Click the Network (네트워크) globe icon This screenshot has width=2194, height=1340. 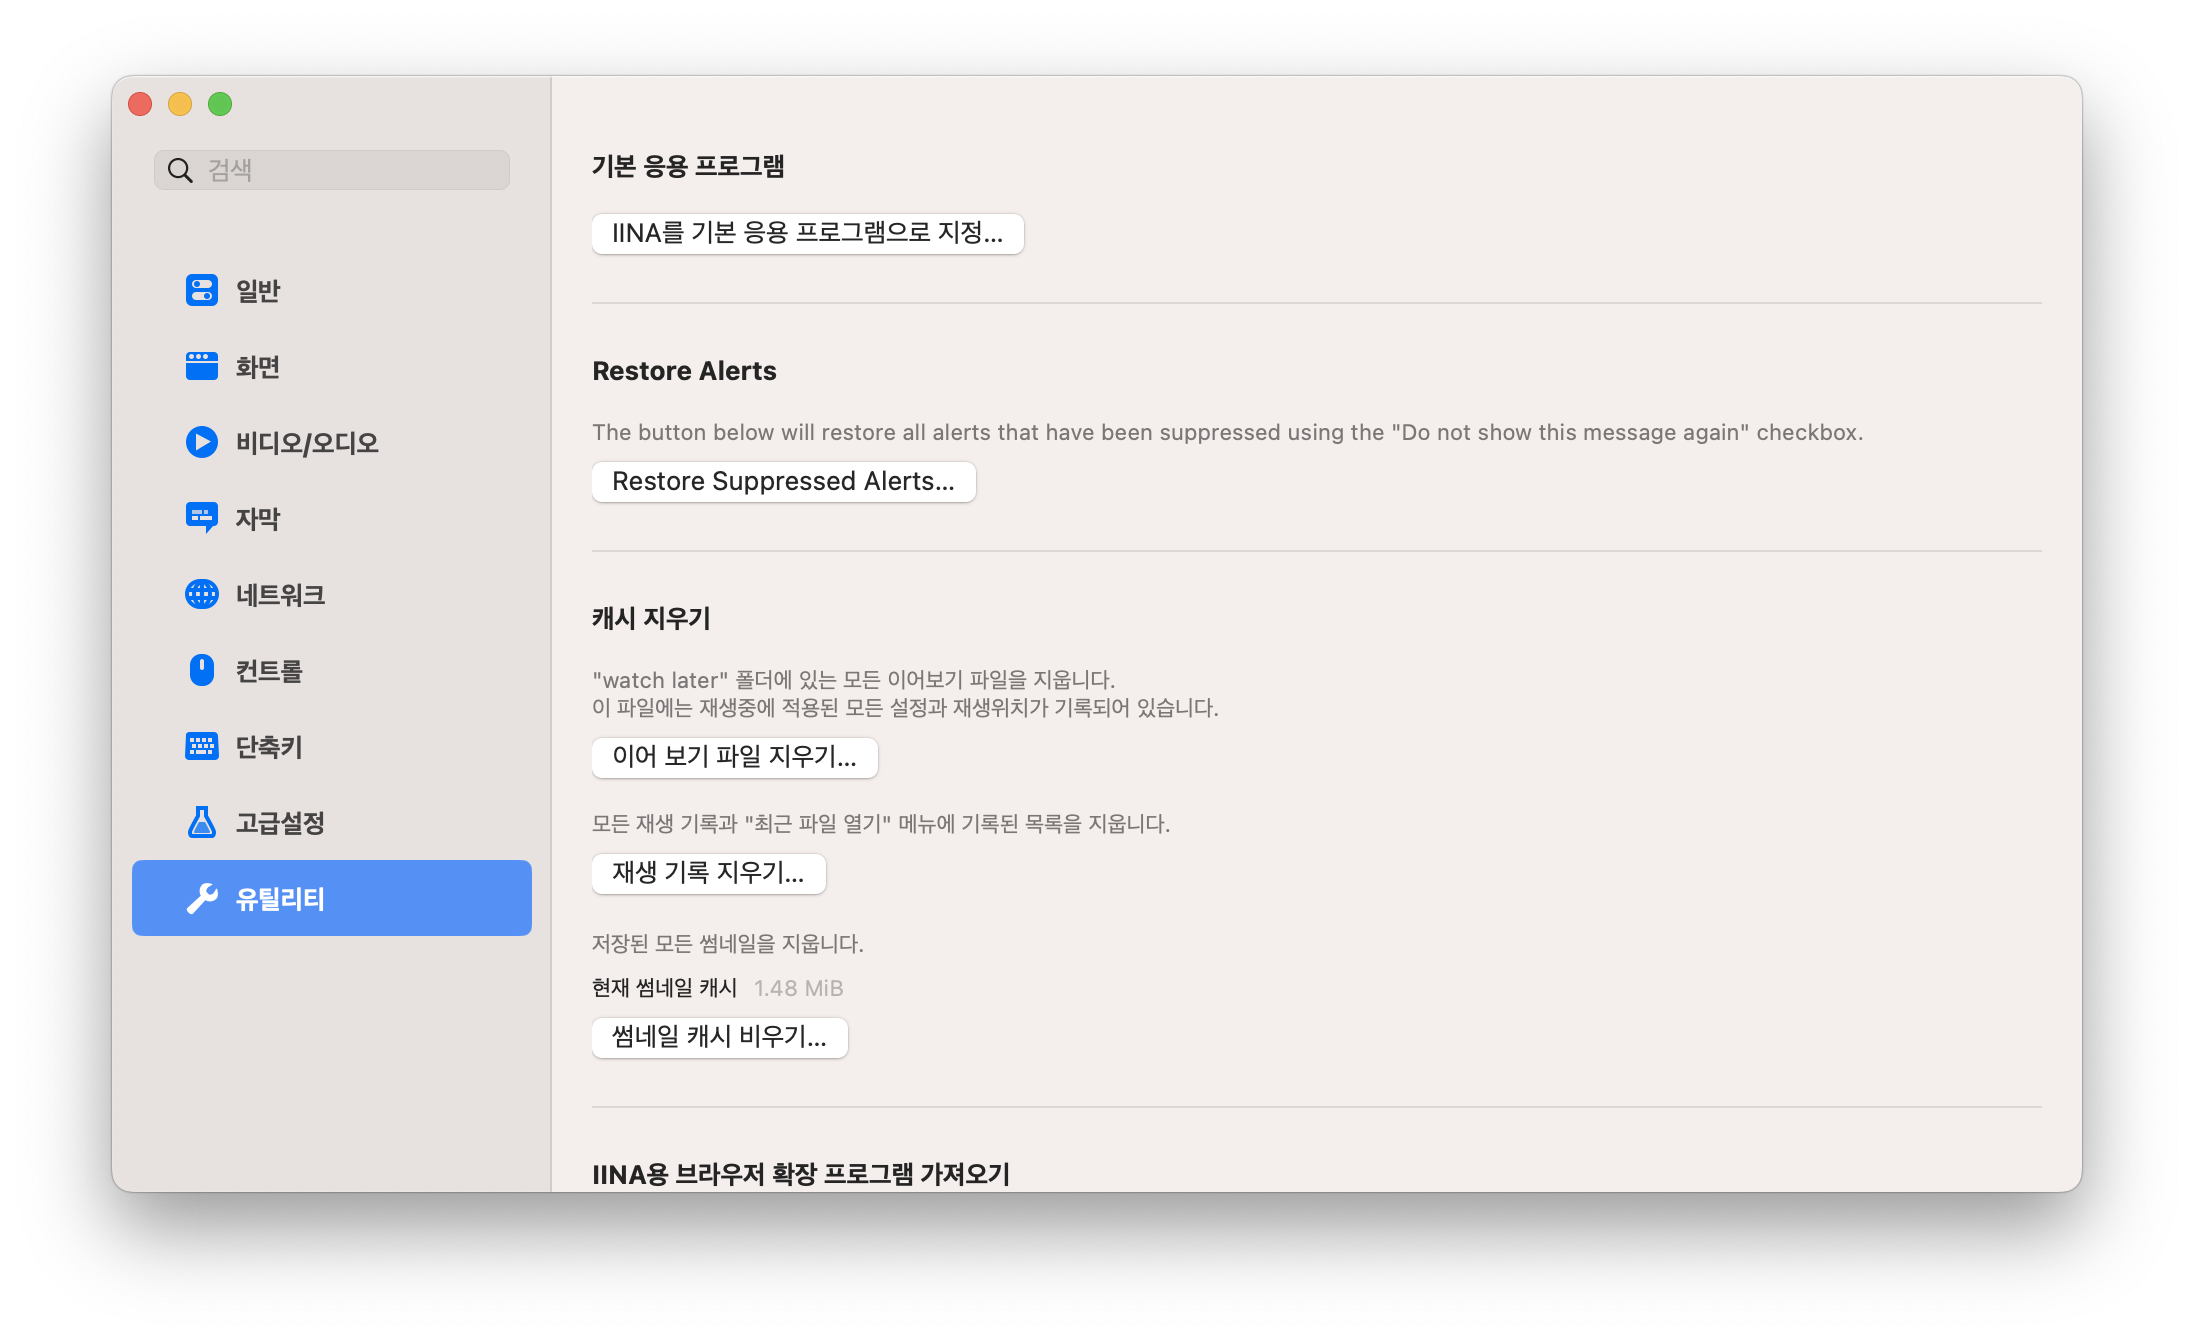[202, 594]
